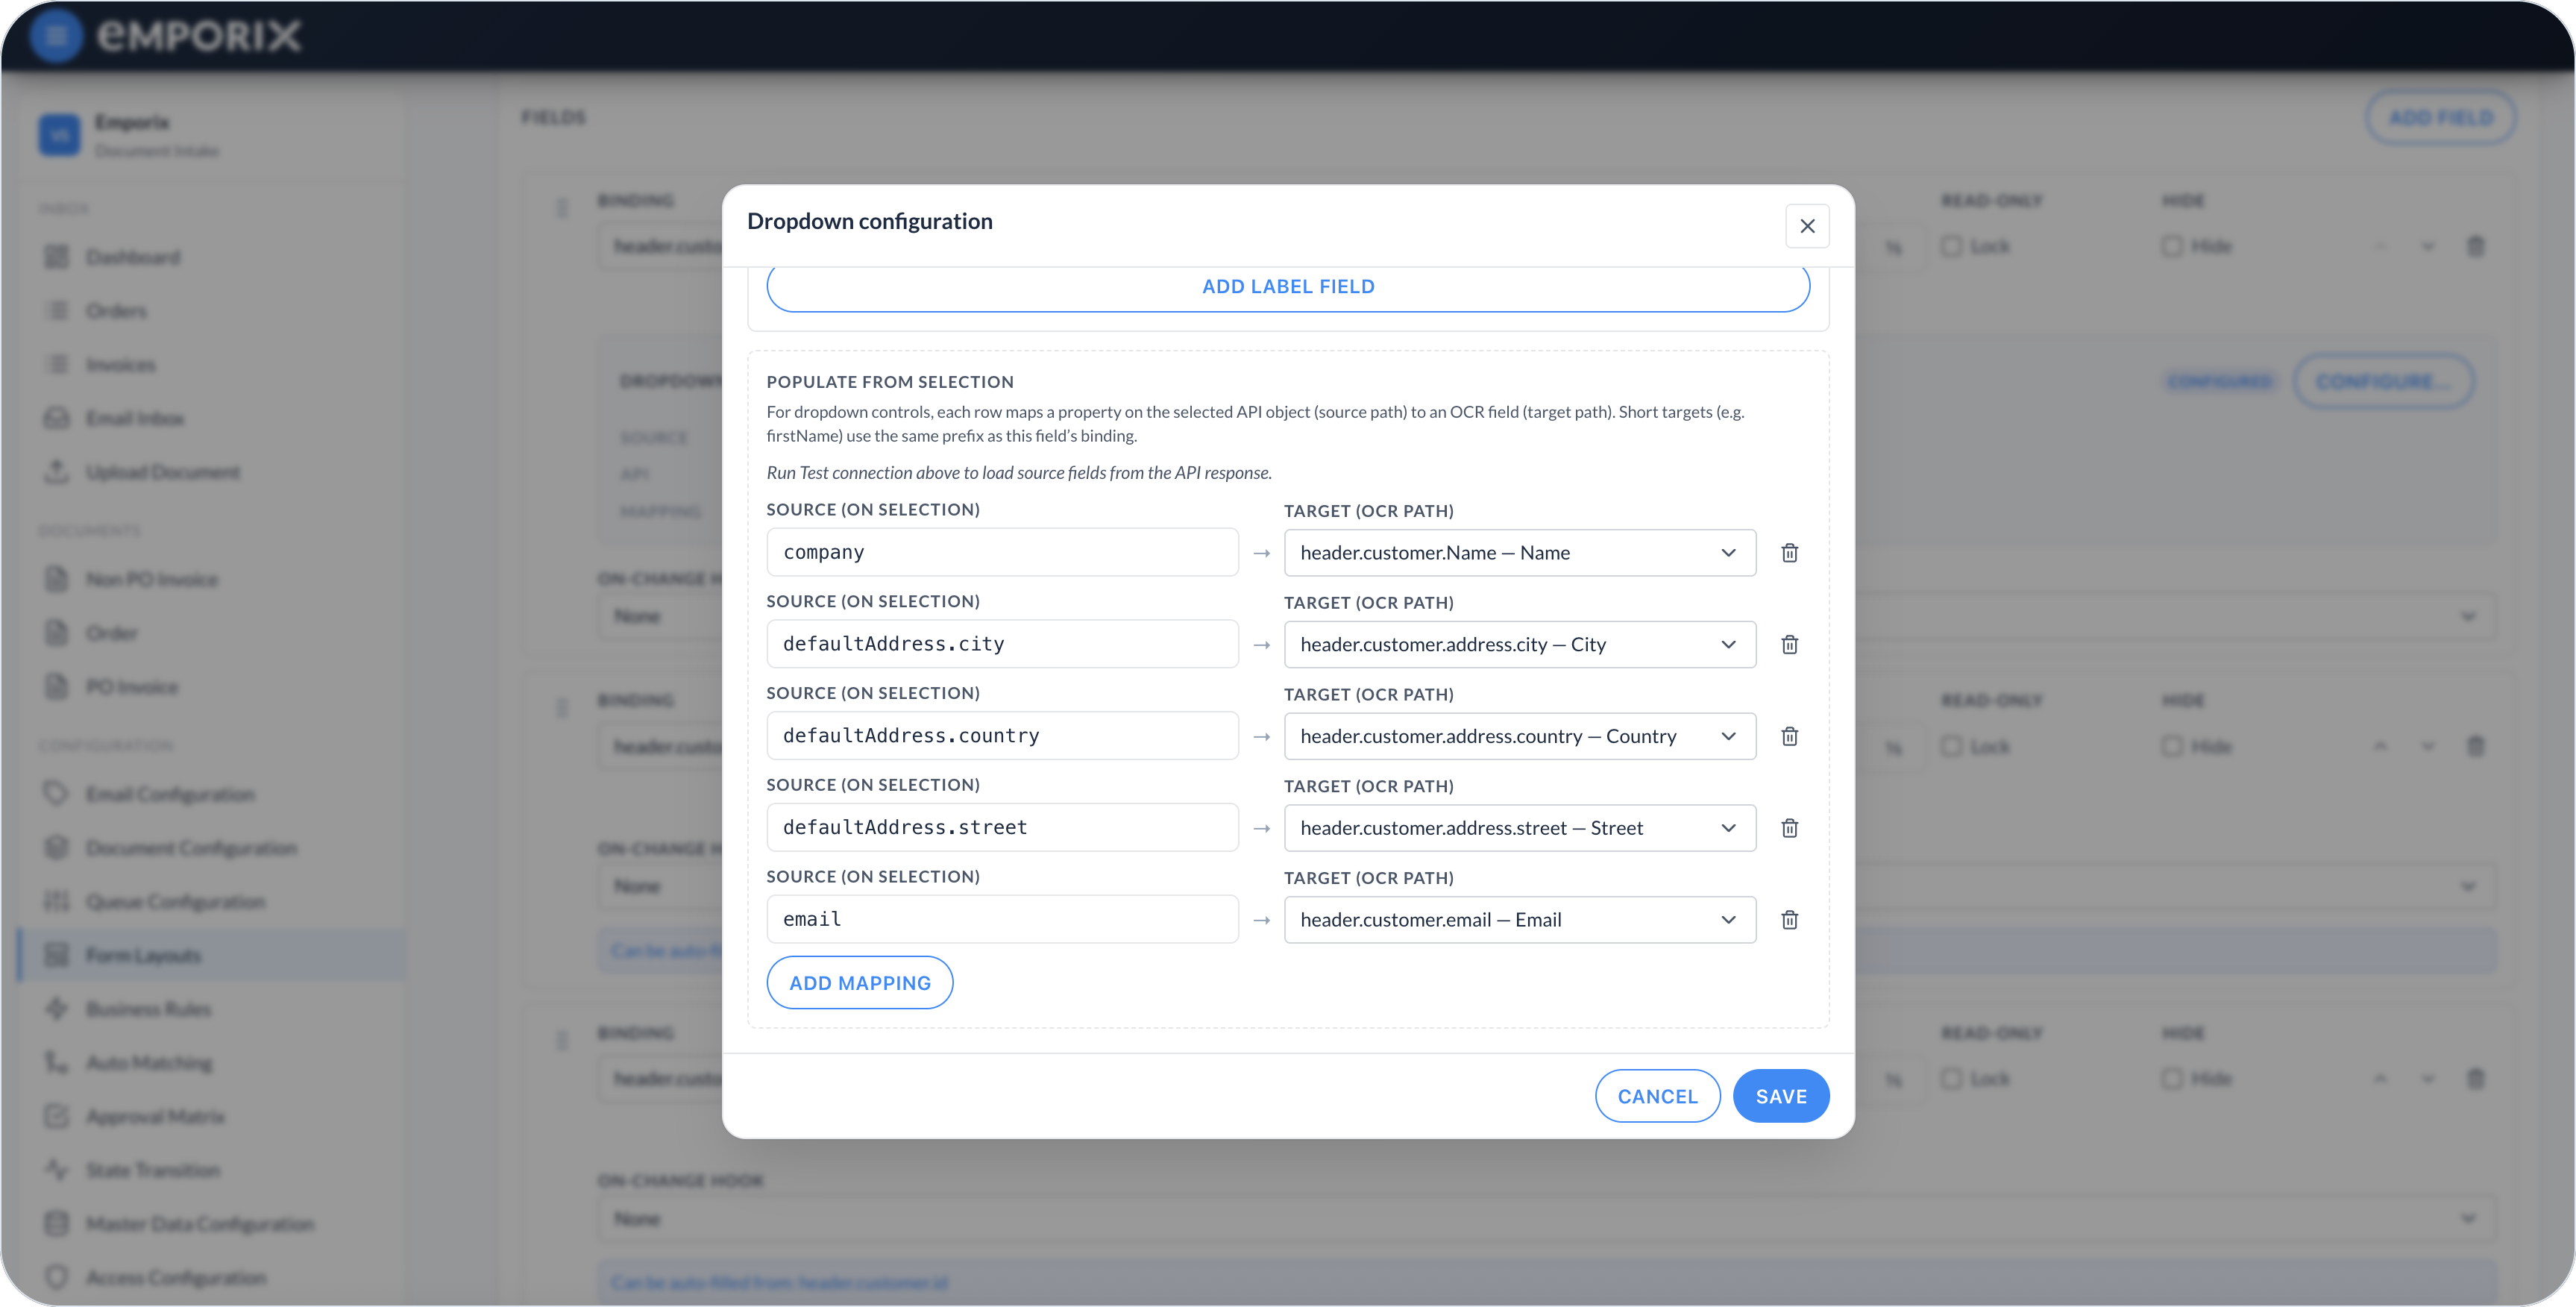2576x1307 pixels.
Task: Delete the first field with trash icon
Action: [2475, 246]
